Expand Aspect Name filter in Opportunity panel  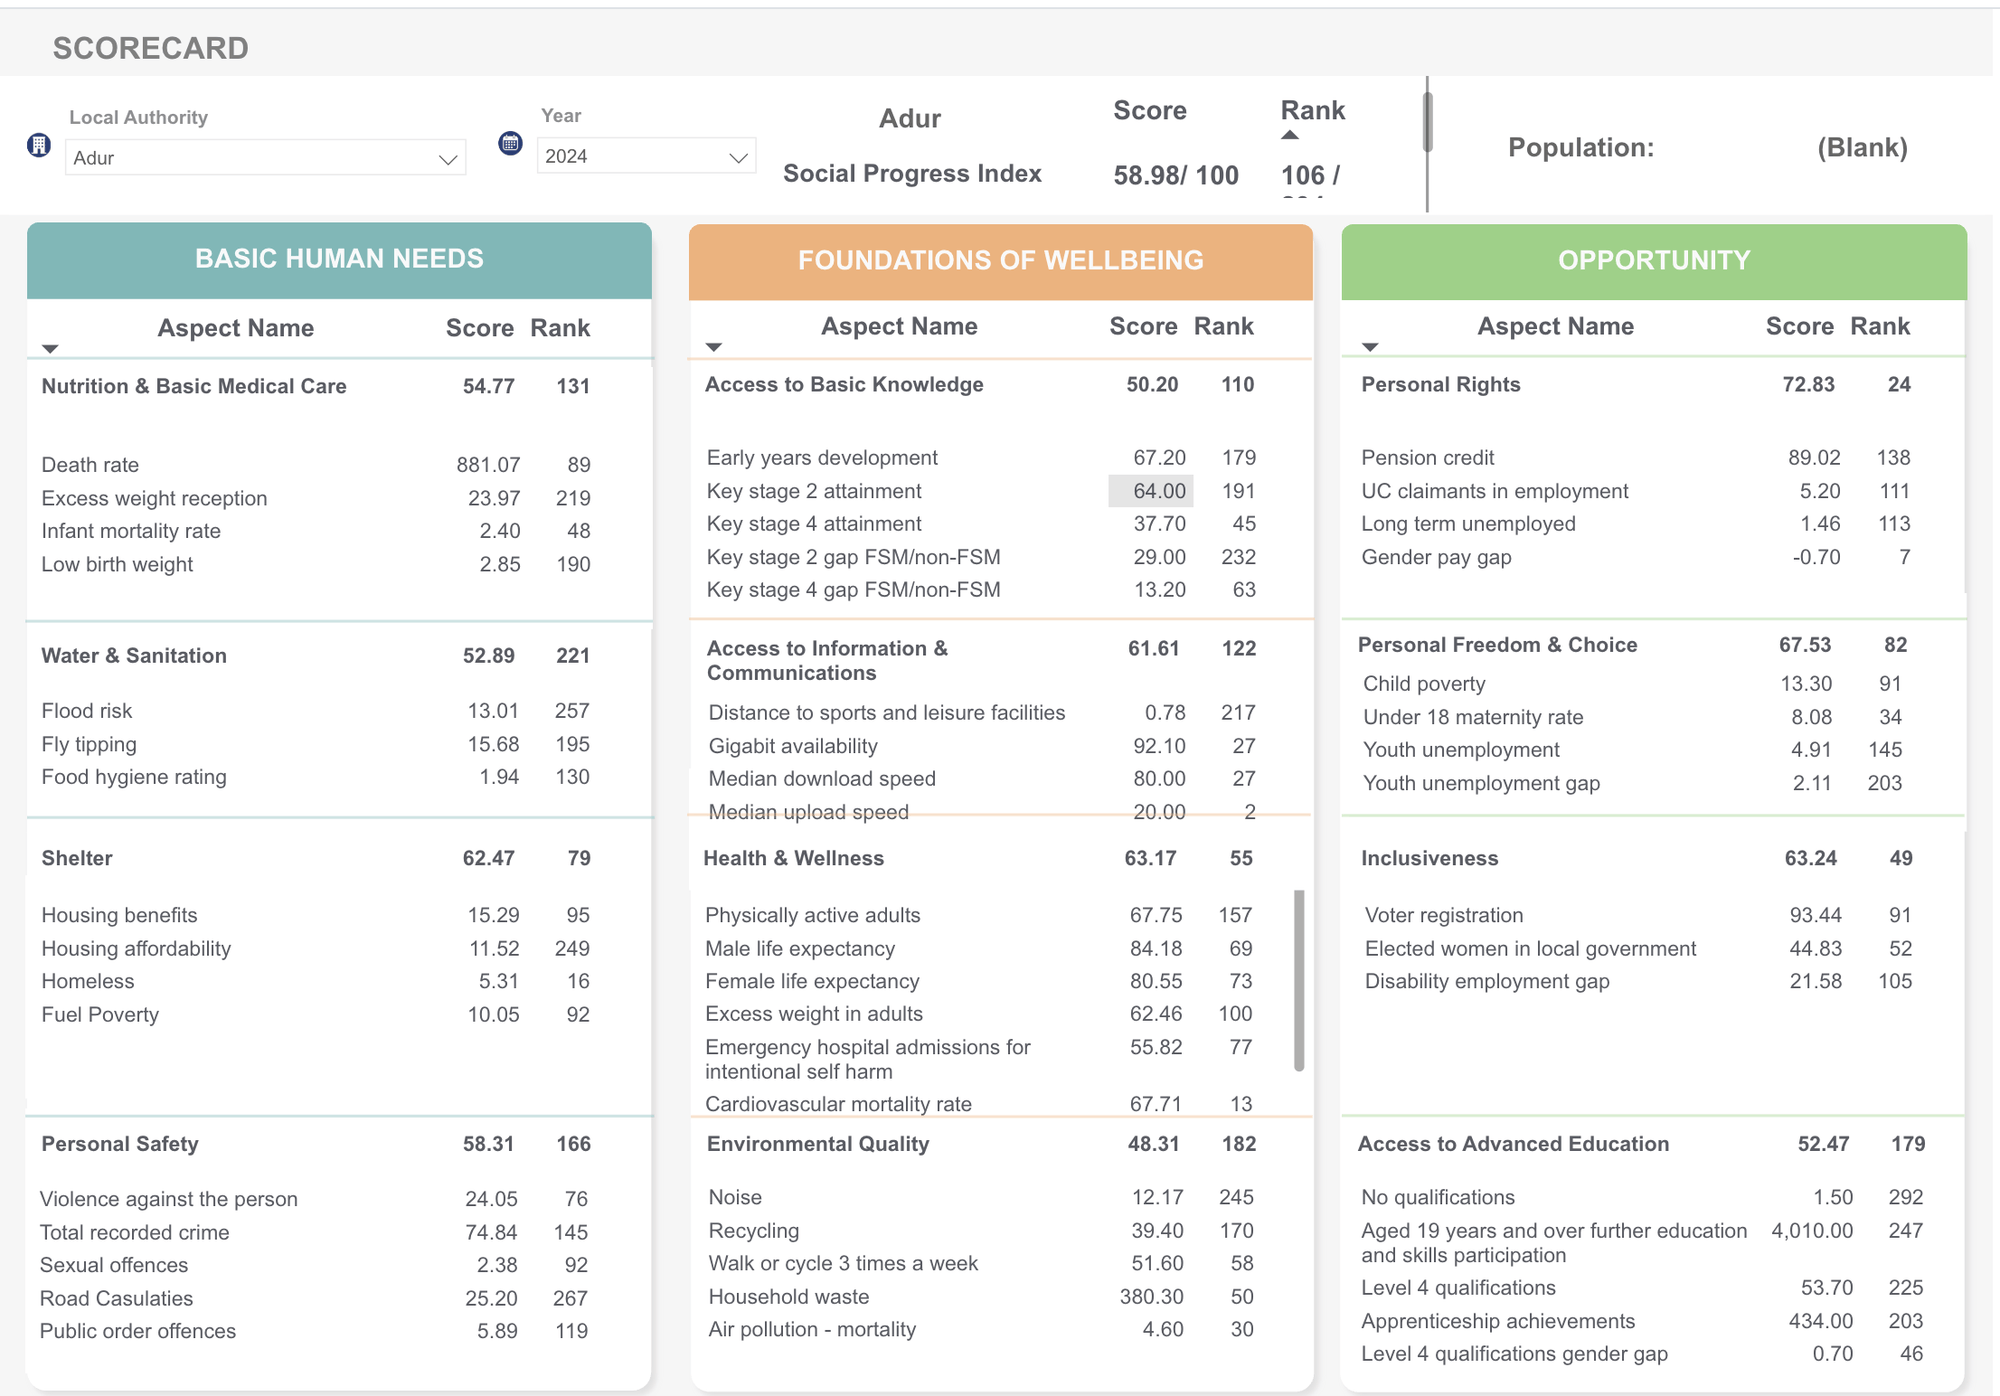(1370, 346)
